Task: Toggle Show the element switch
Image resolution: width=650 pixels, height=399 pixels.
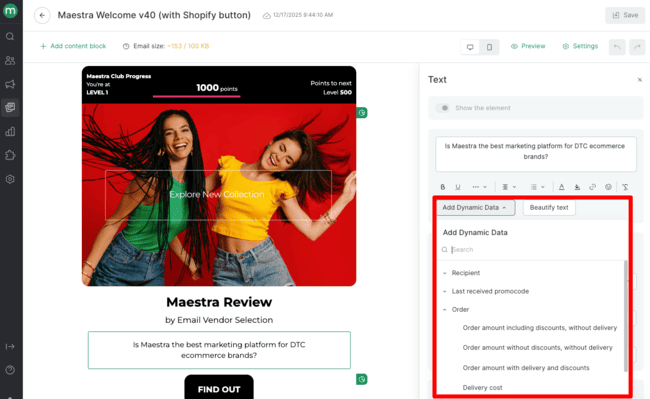Action: pos(443,108)
